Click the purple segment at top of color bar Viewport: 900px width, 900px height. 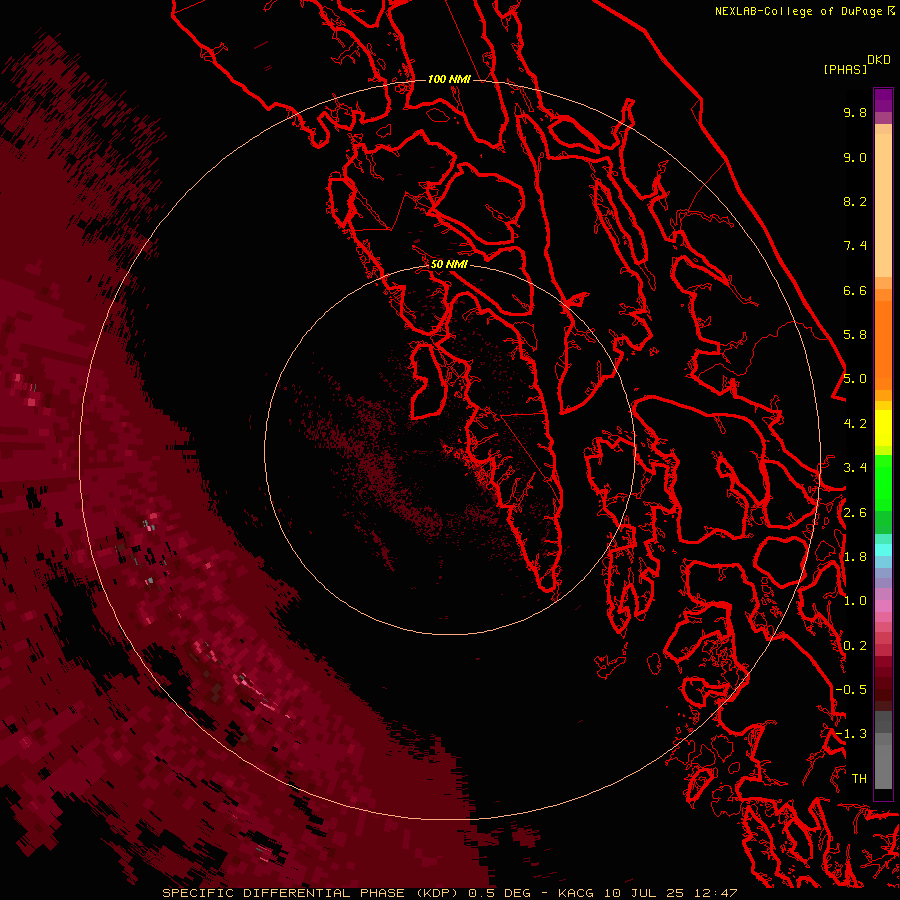[x=883, y=99]
